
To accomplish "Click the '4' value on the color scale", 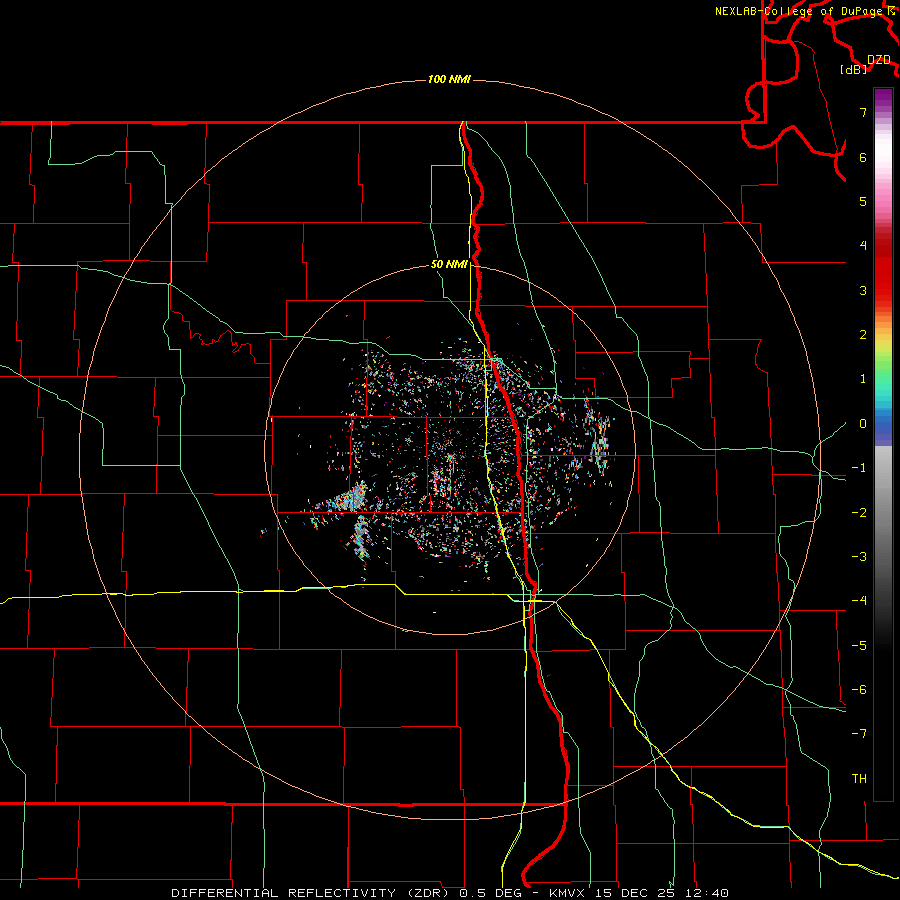I will tap(863, 246).
